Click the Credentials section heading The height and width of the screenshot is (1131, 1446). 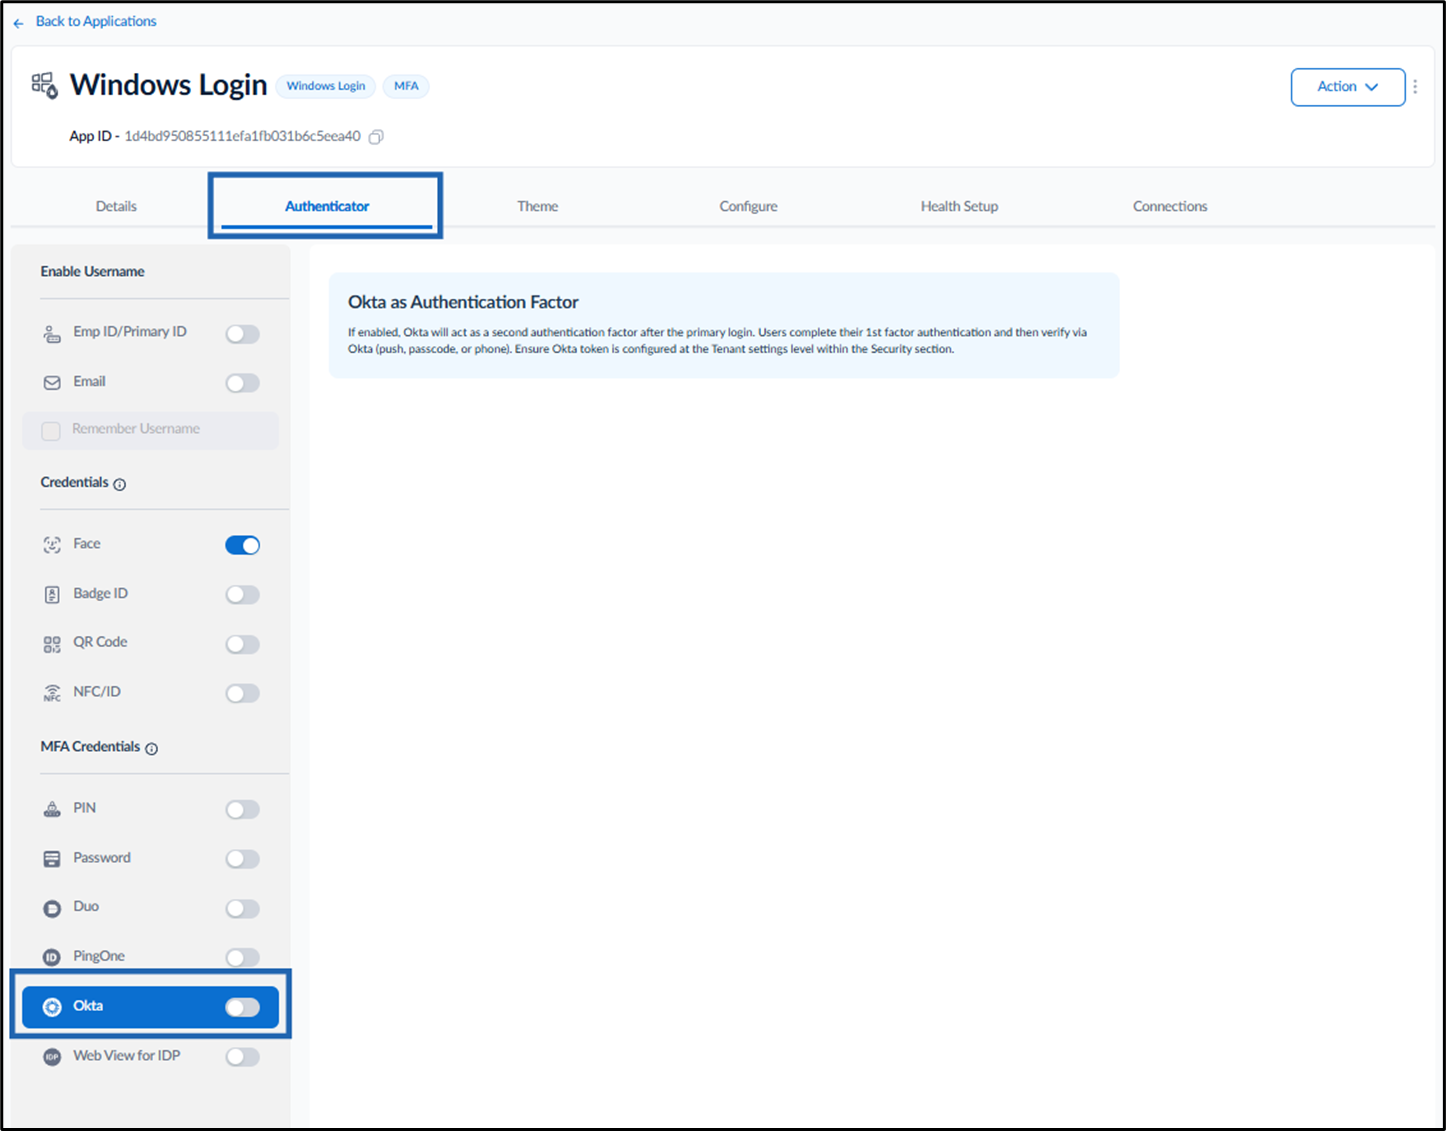tap(74, 482)
